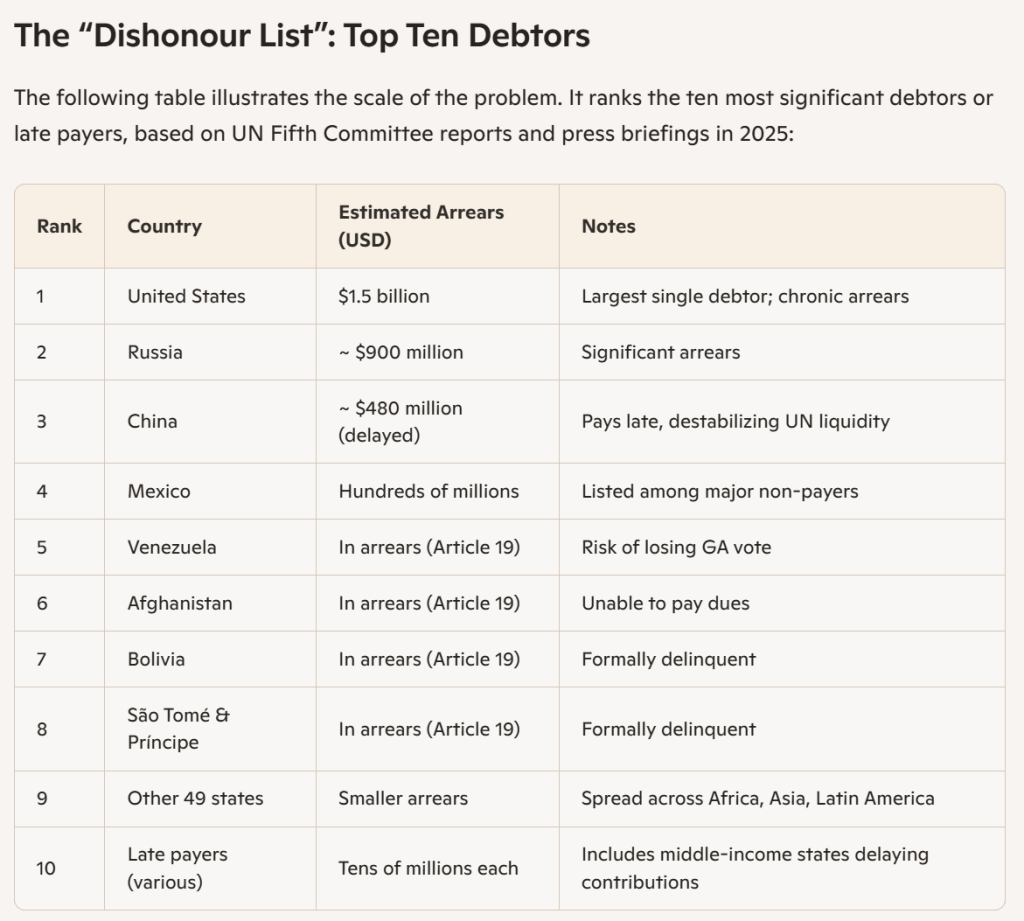Click 'In arrears (Article 19)' in Venezuela row
1024x921 pixels.
(x=429, y=547)
